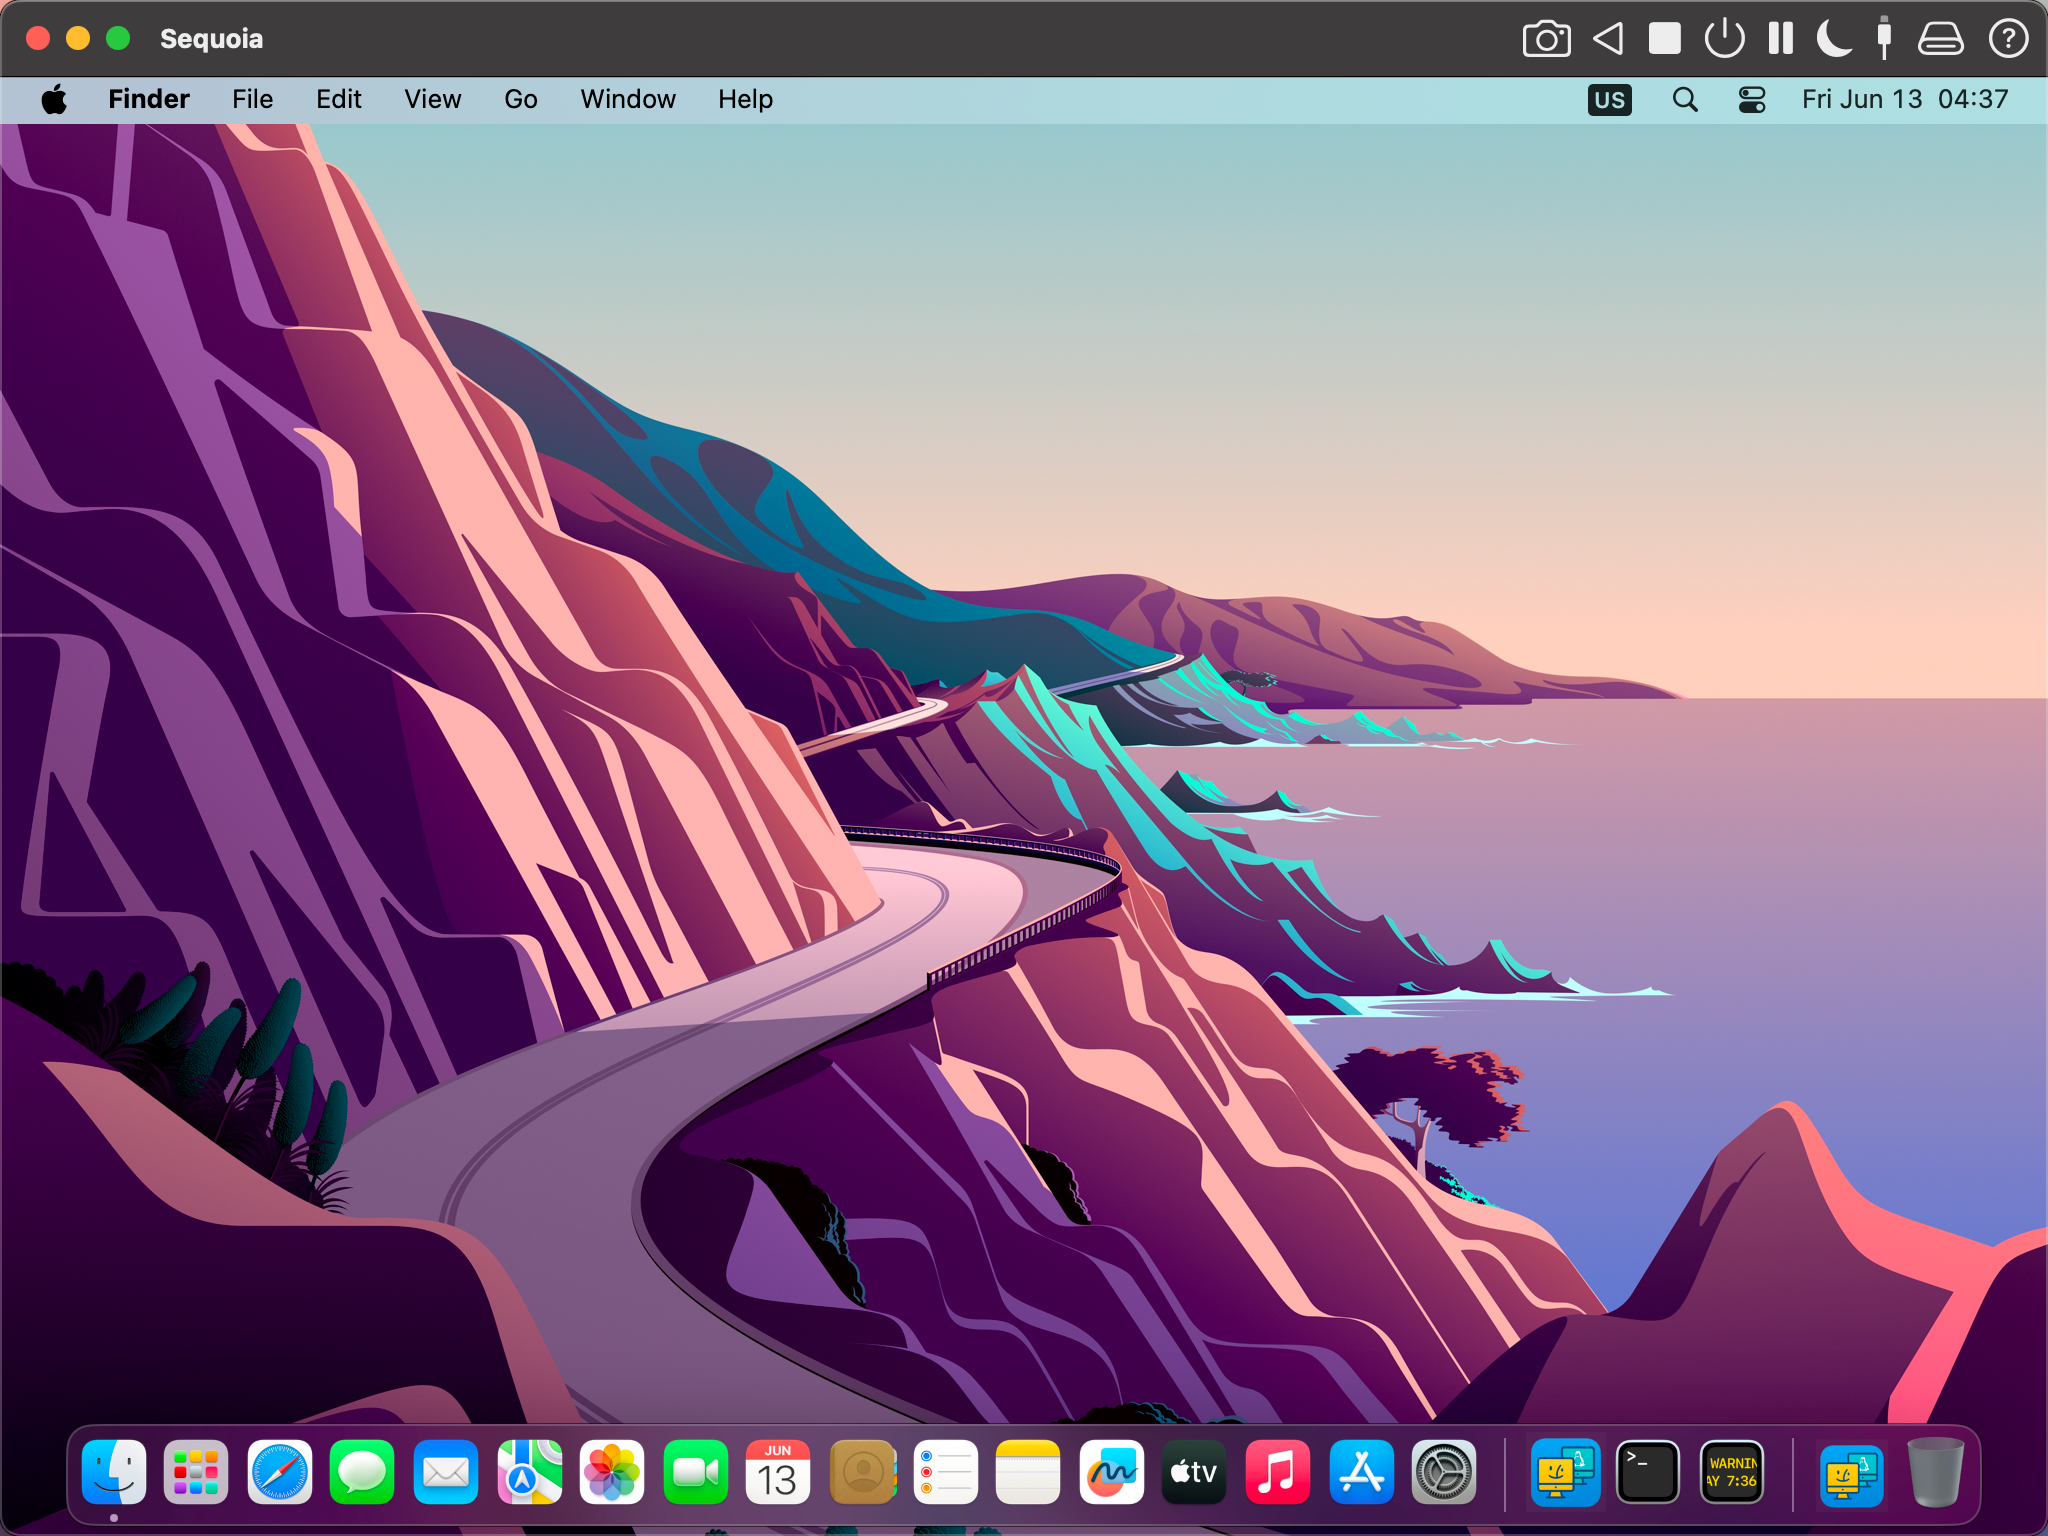
Task: Pause the Sequoia virtual machine
Action: coord(1780,39)
